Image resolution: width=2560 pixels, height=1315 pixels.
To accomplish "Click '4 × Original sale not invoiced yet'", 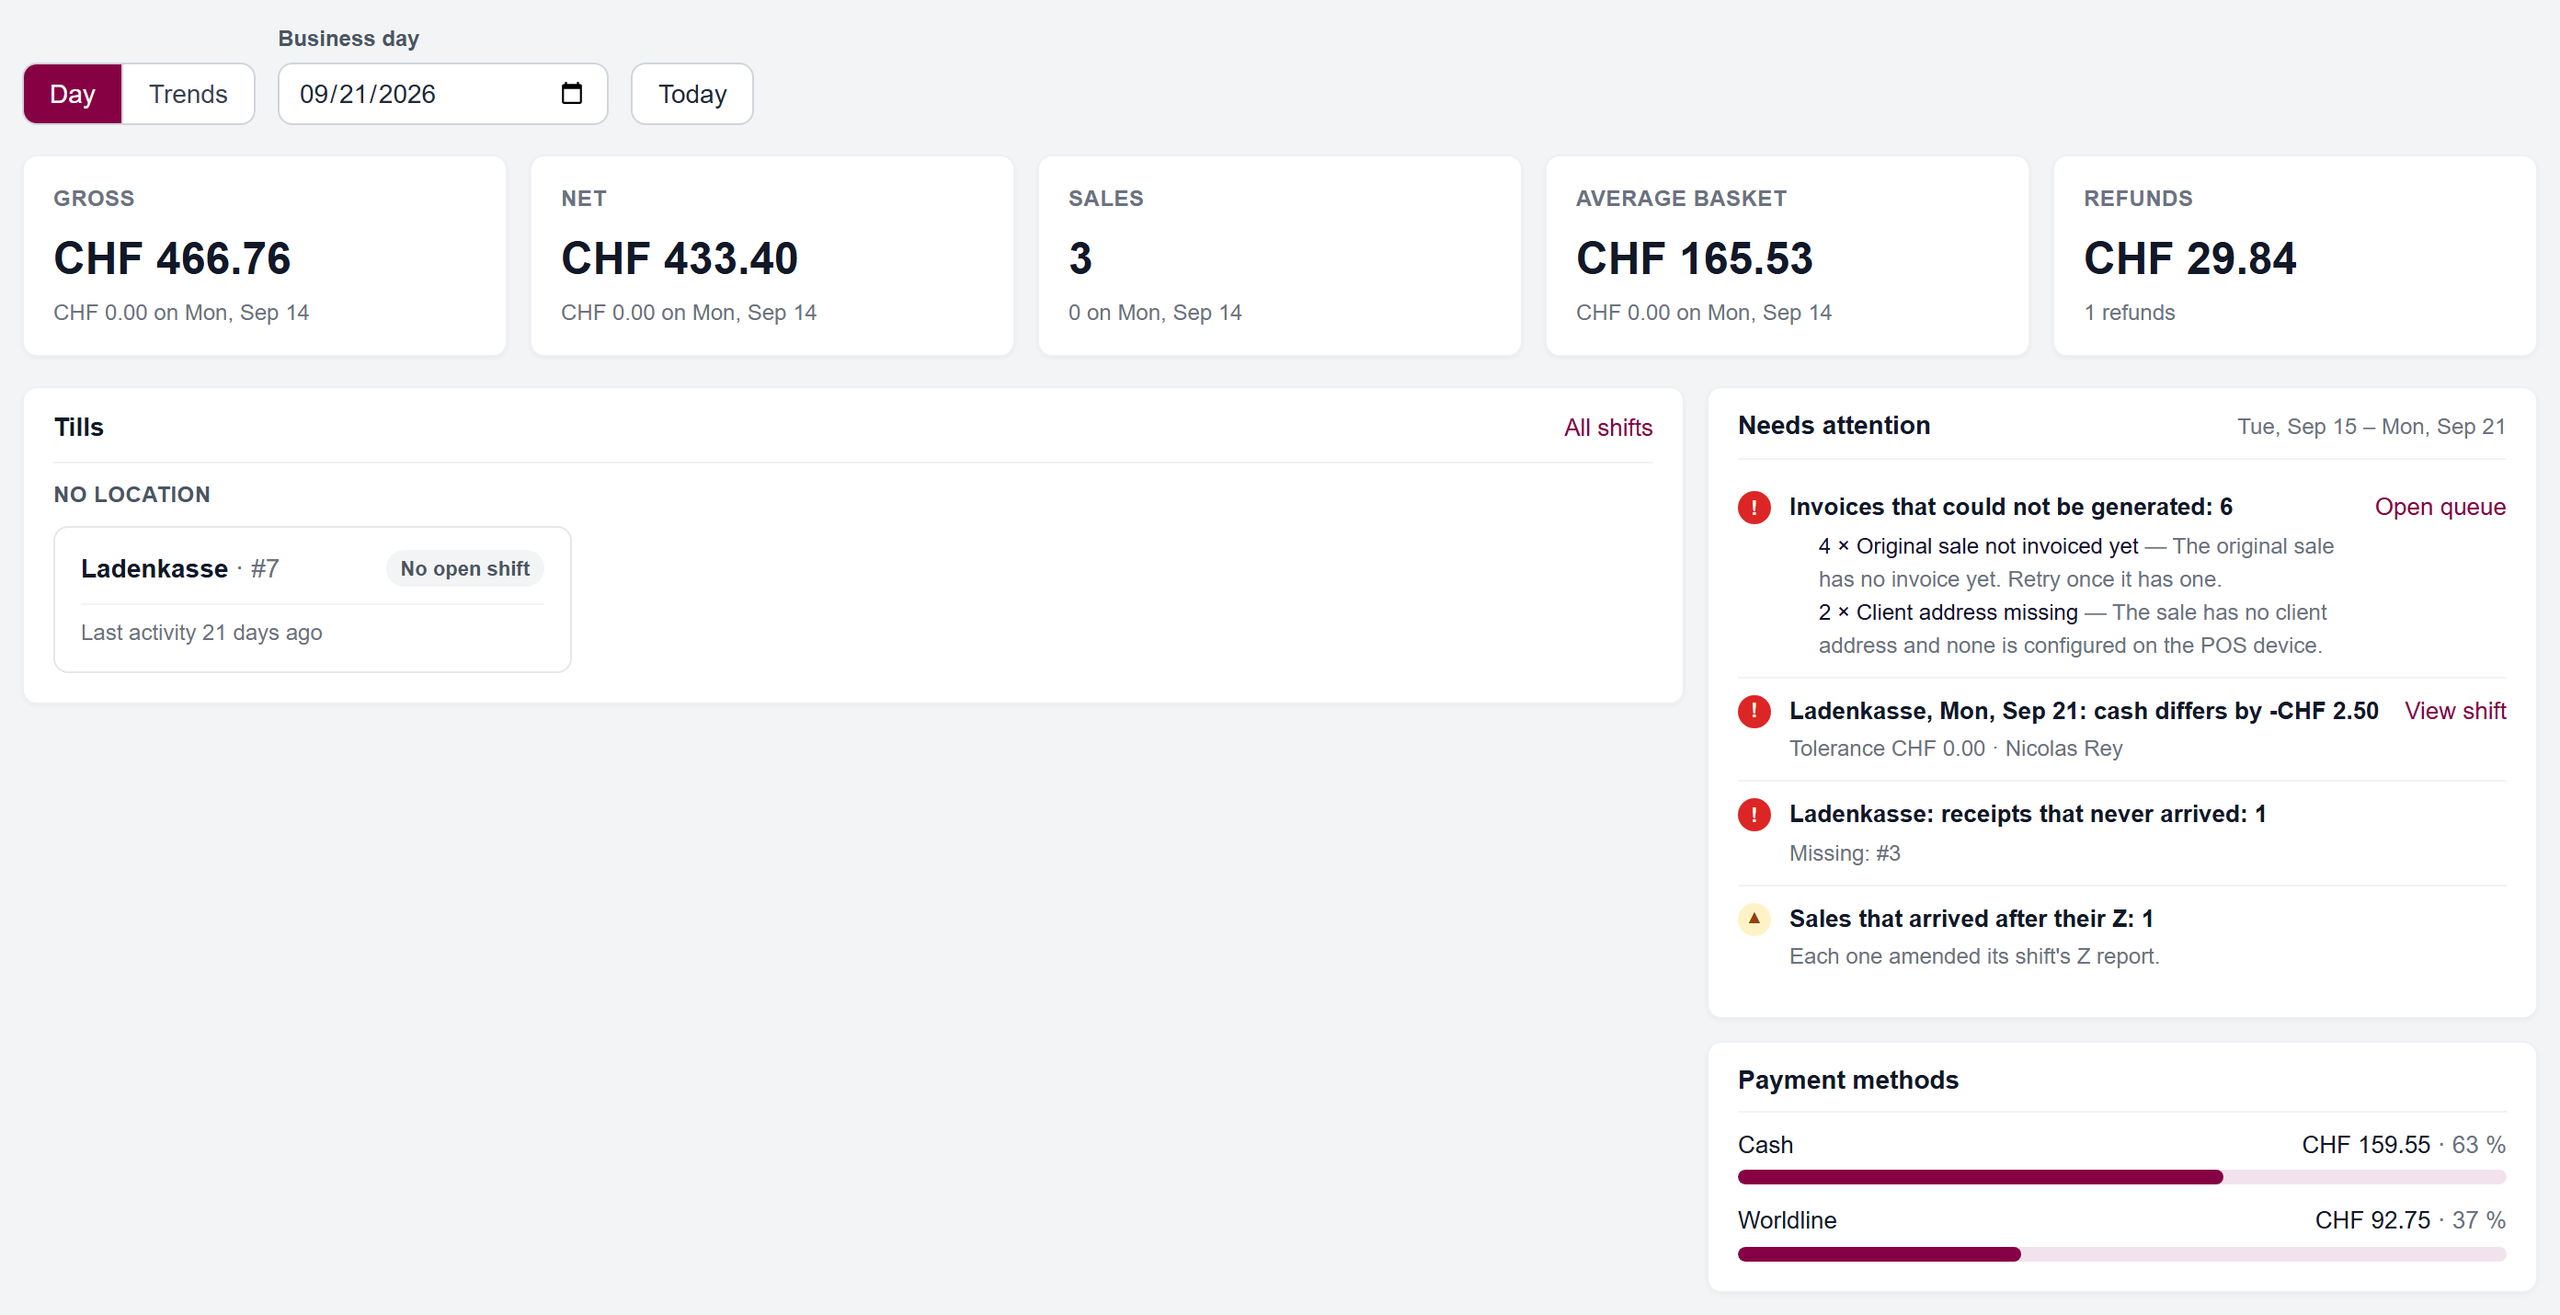I will (x=1978, y=546).
